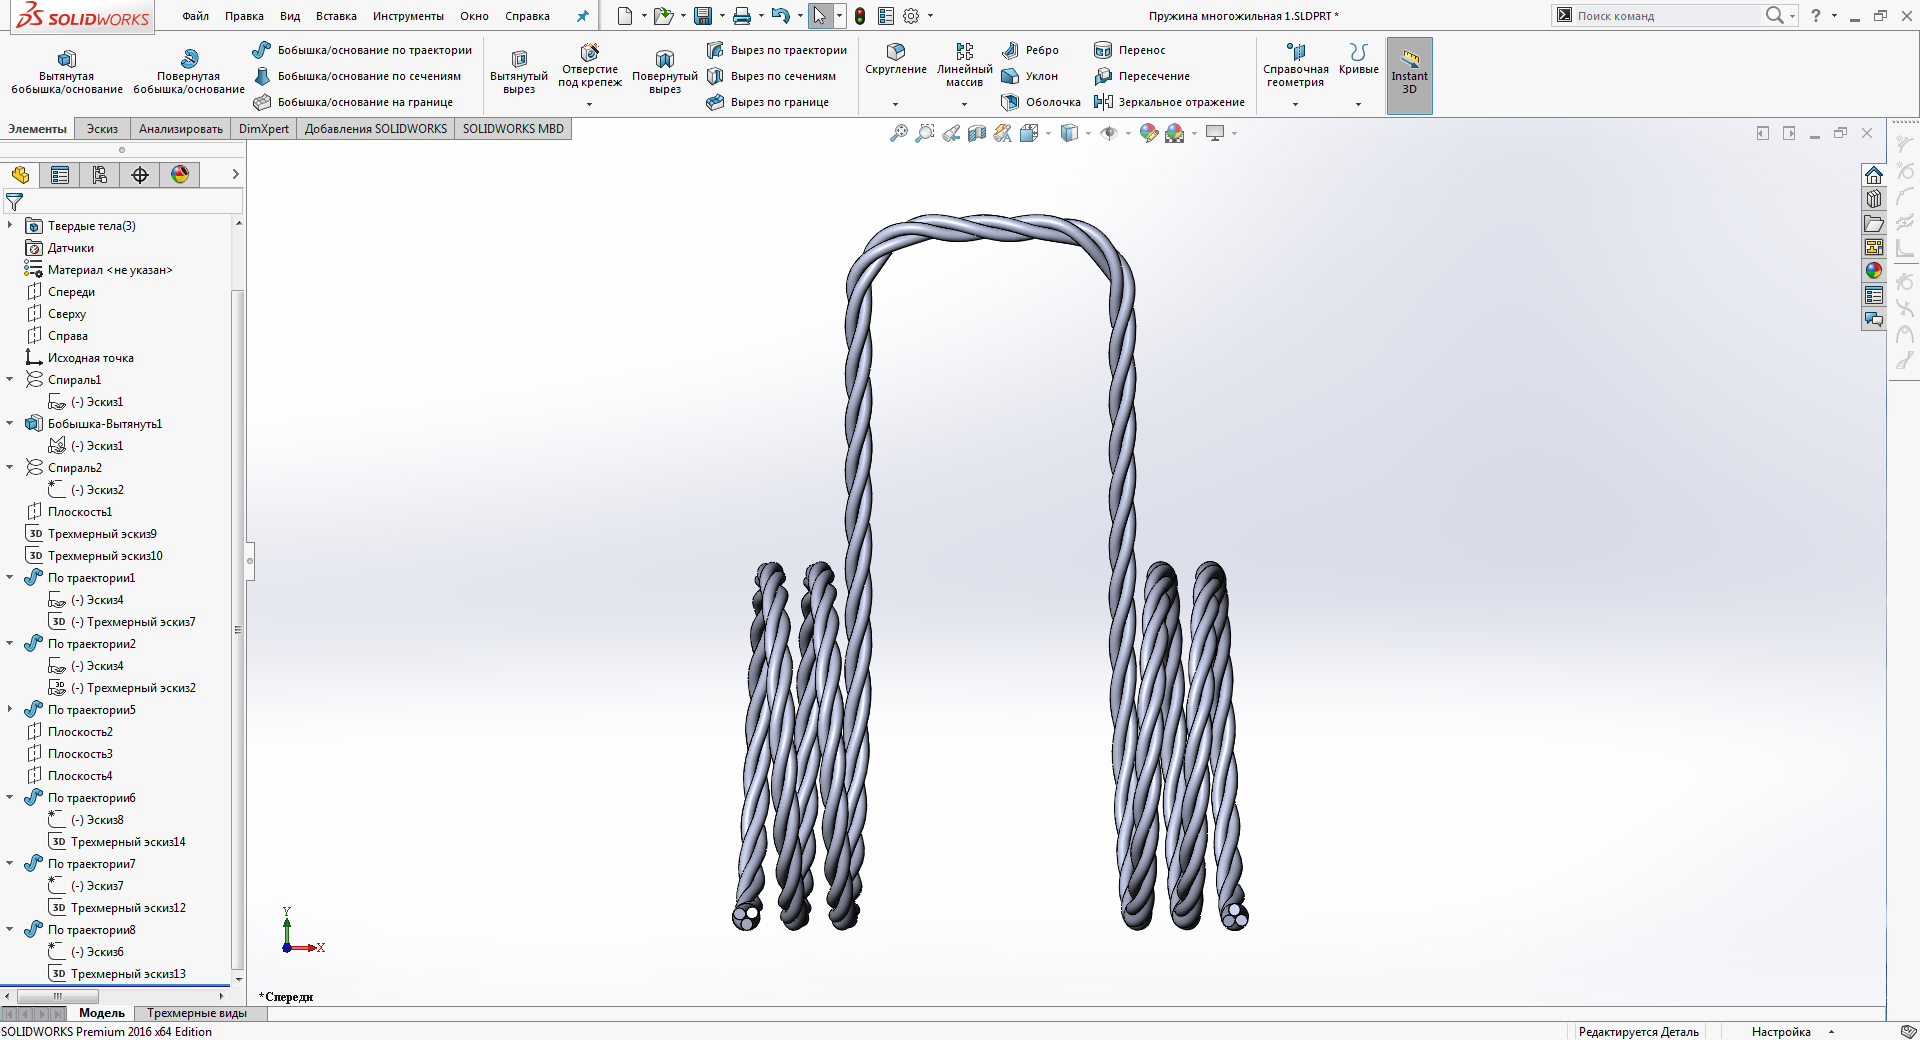Open the Кривые curves tool
Screen dimensions: 1920x1040
pyautogui.click(x=1359, y=58)
